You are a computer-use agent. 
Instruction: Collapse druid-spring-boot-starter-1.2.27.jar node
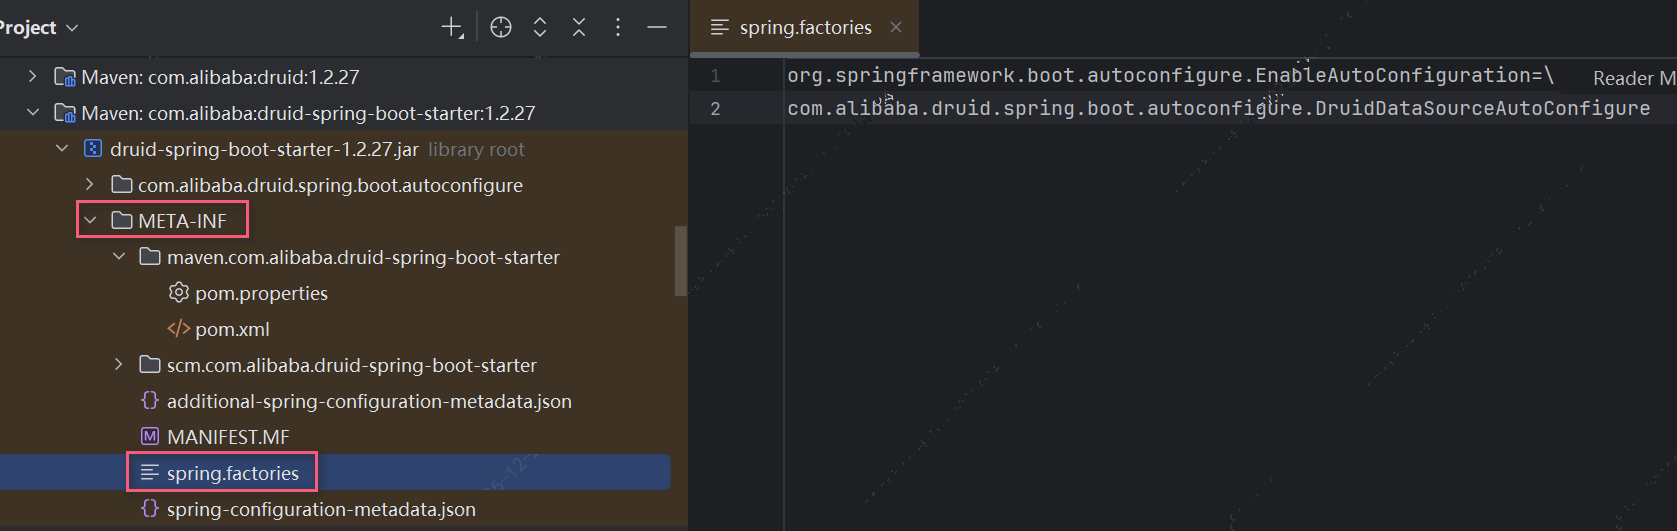click(x=62, y=148)
